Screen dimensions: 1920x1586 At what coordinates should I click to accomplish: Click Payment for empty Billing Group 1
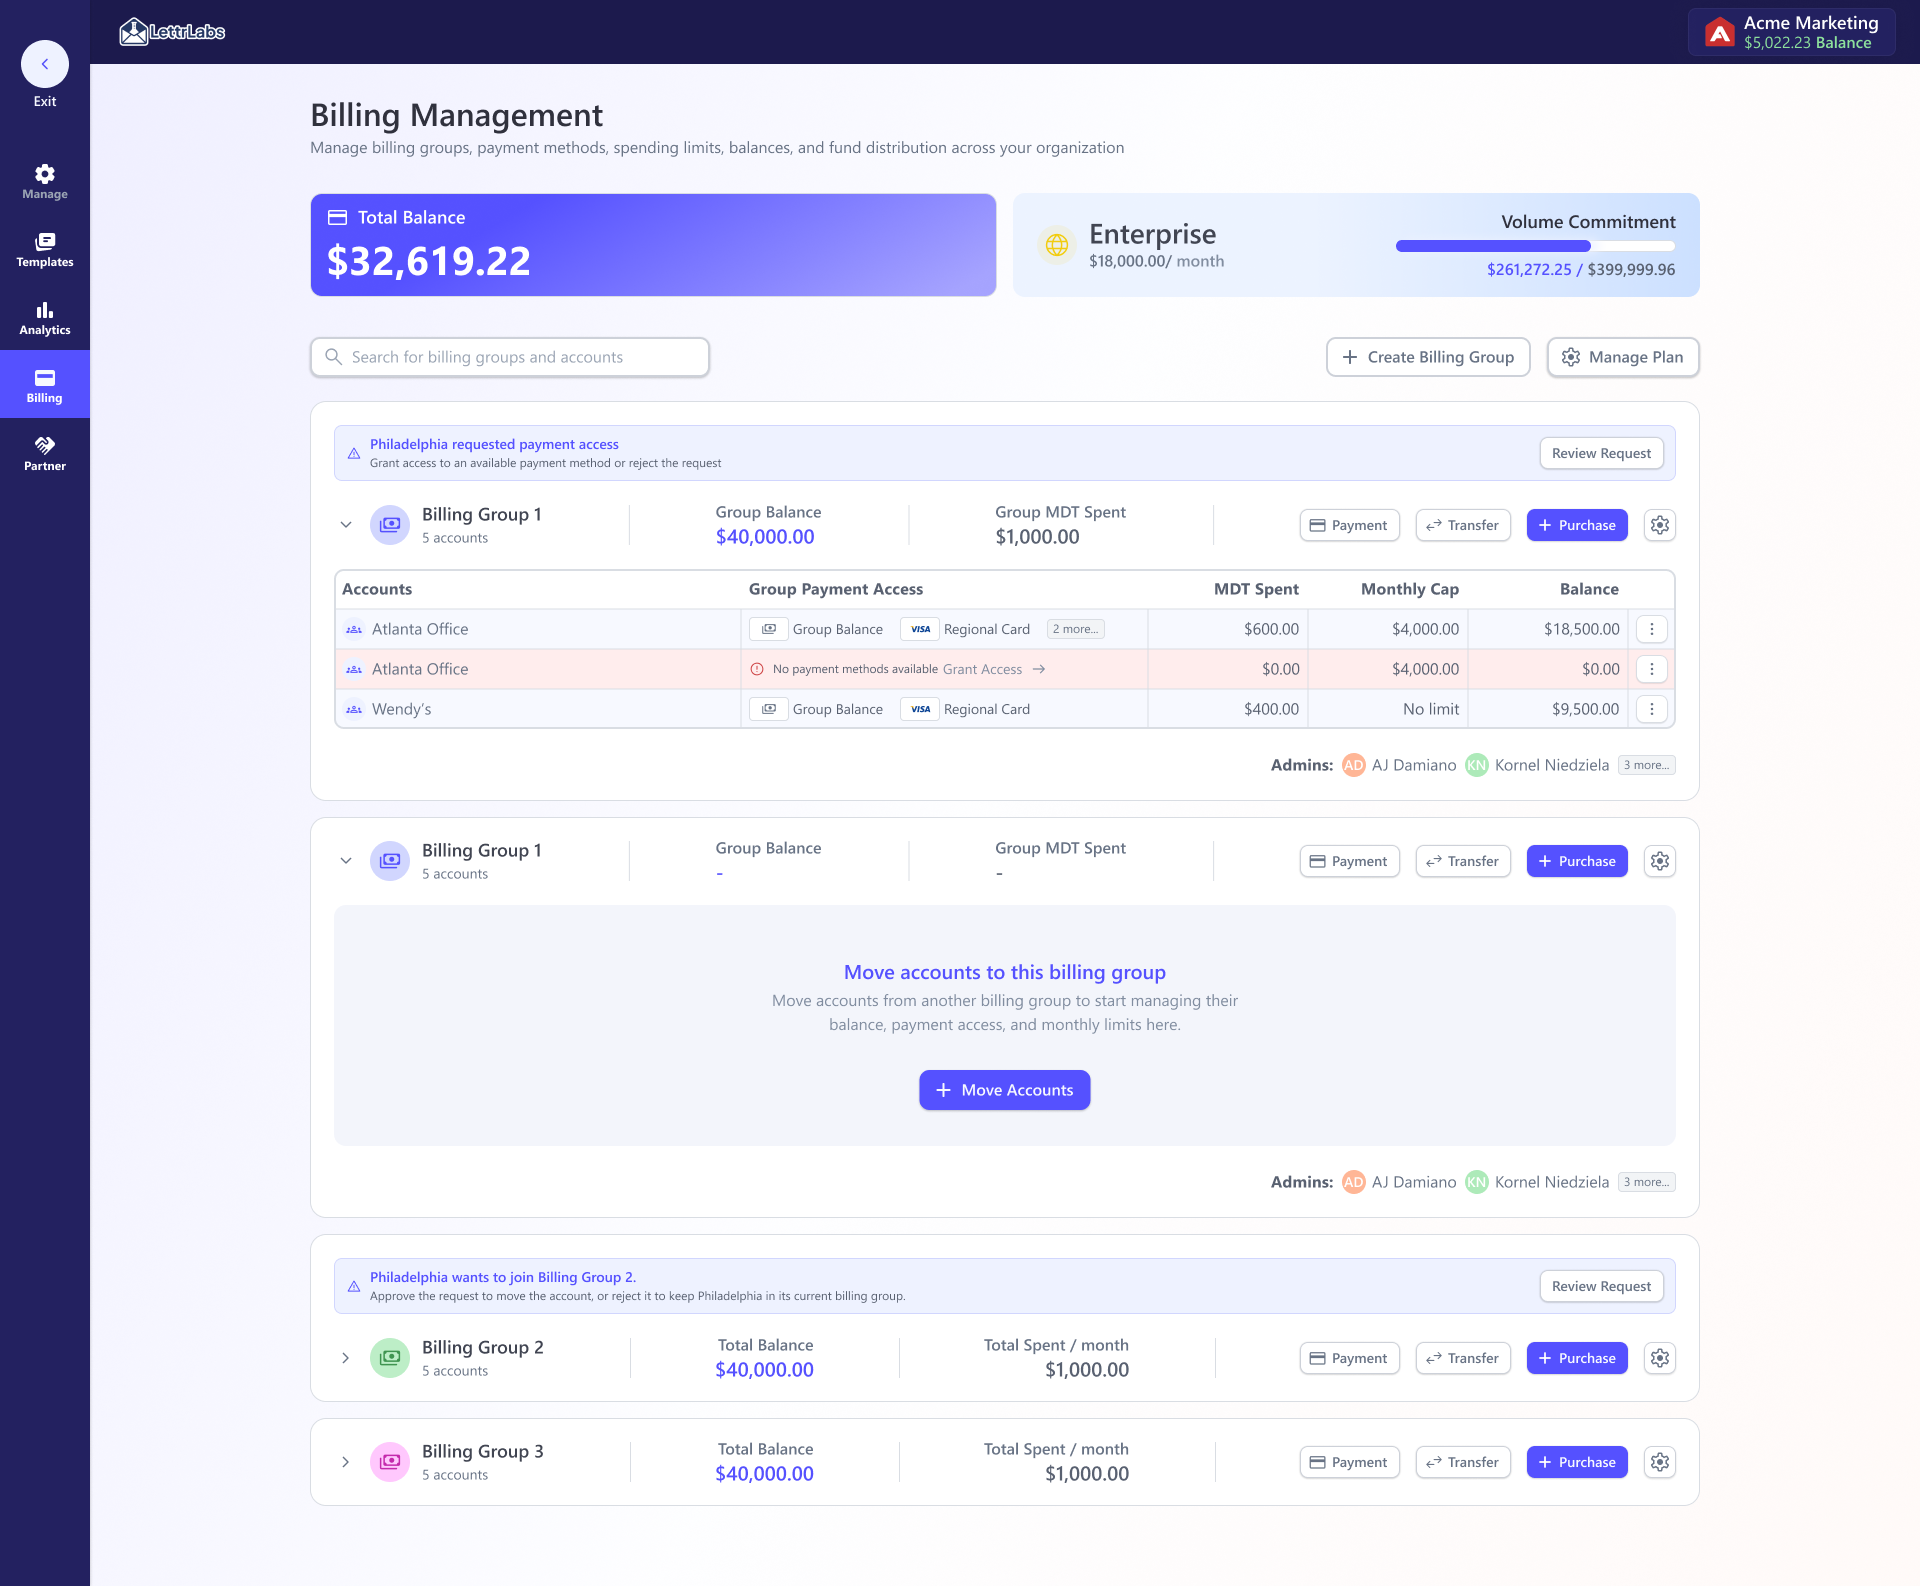(x=1350, y=861)
